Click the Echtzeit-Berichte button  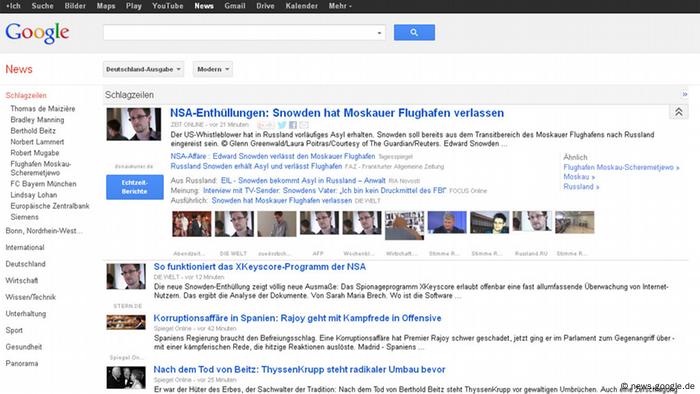click(x=135, y=187)
